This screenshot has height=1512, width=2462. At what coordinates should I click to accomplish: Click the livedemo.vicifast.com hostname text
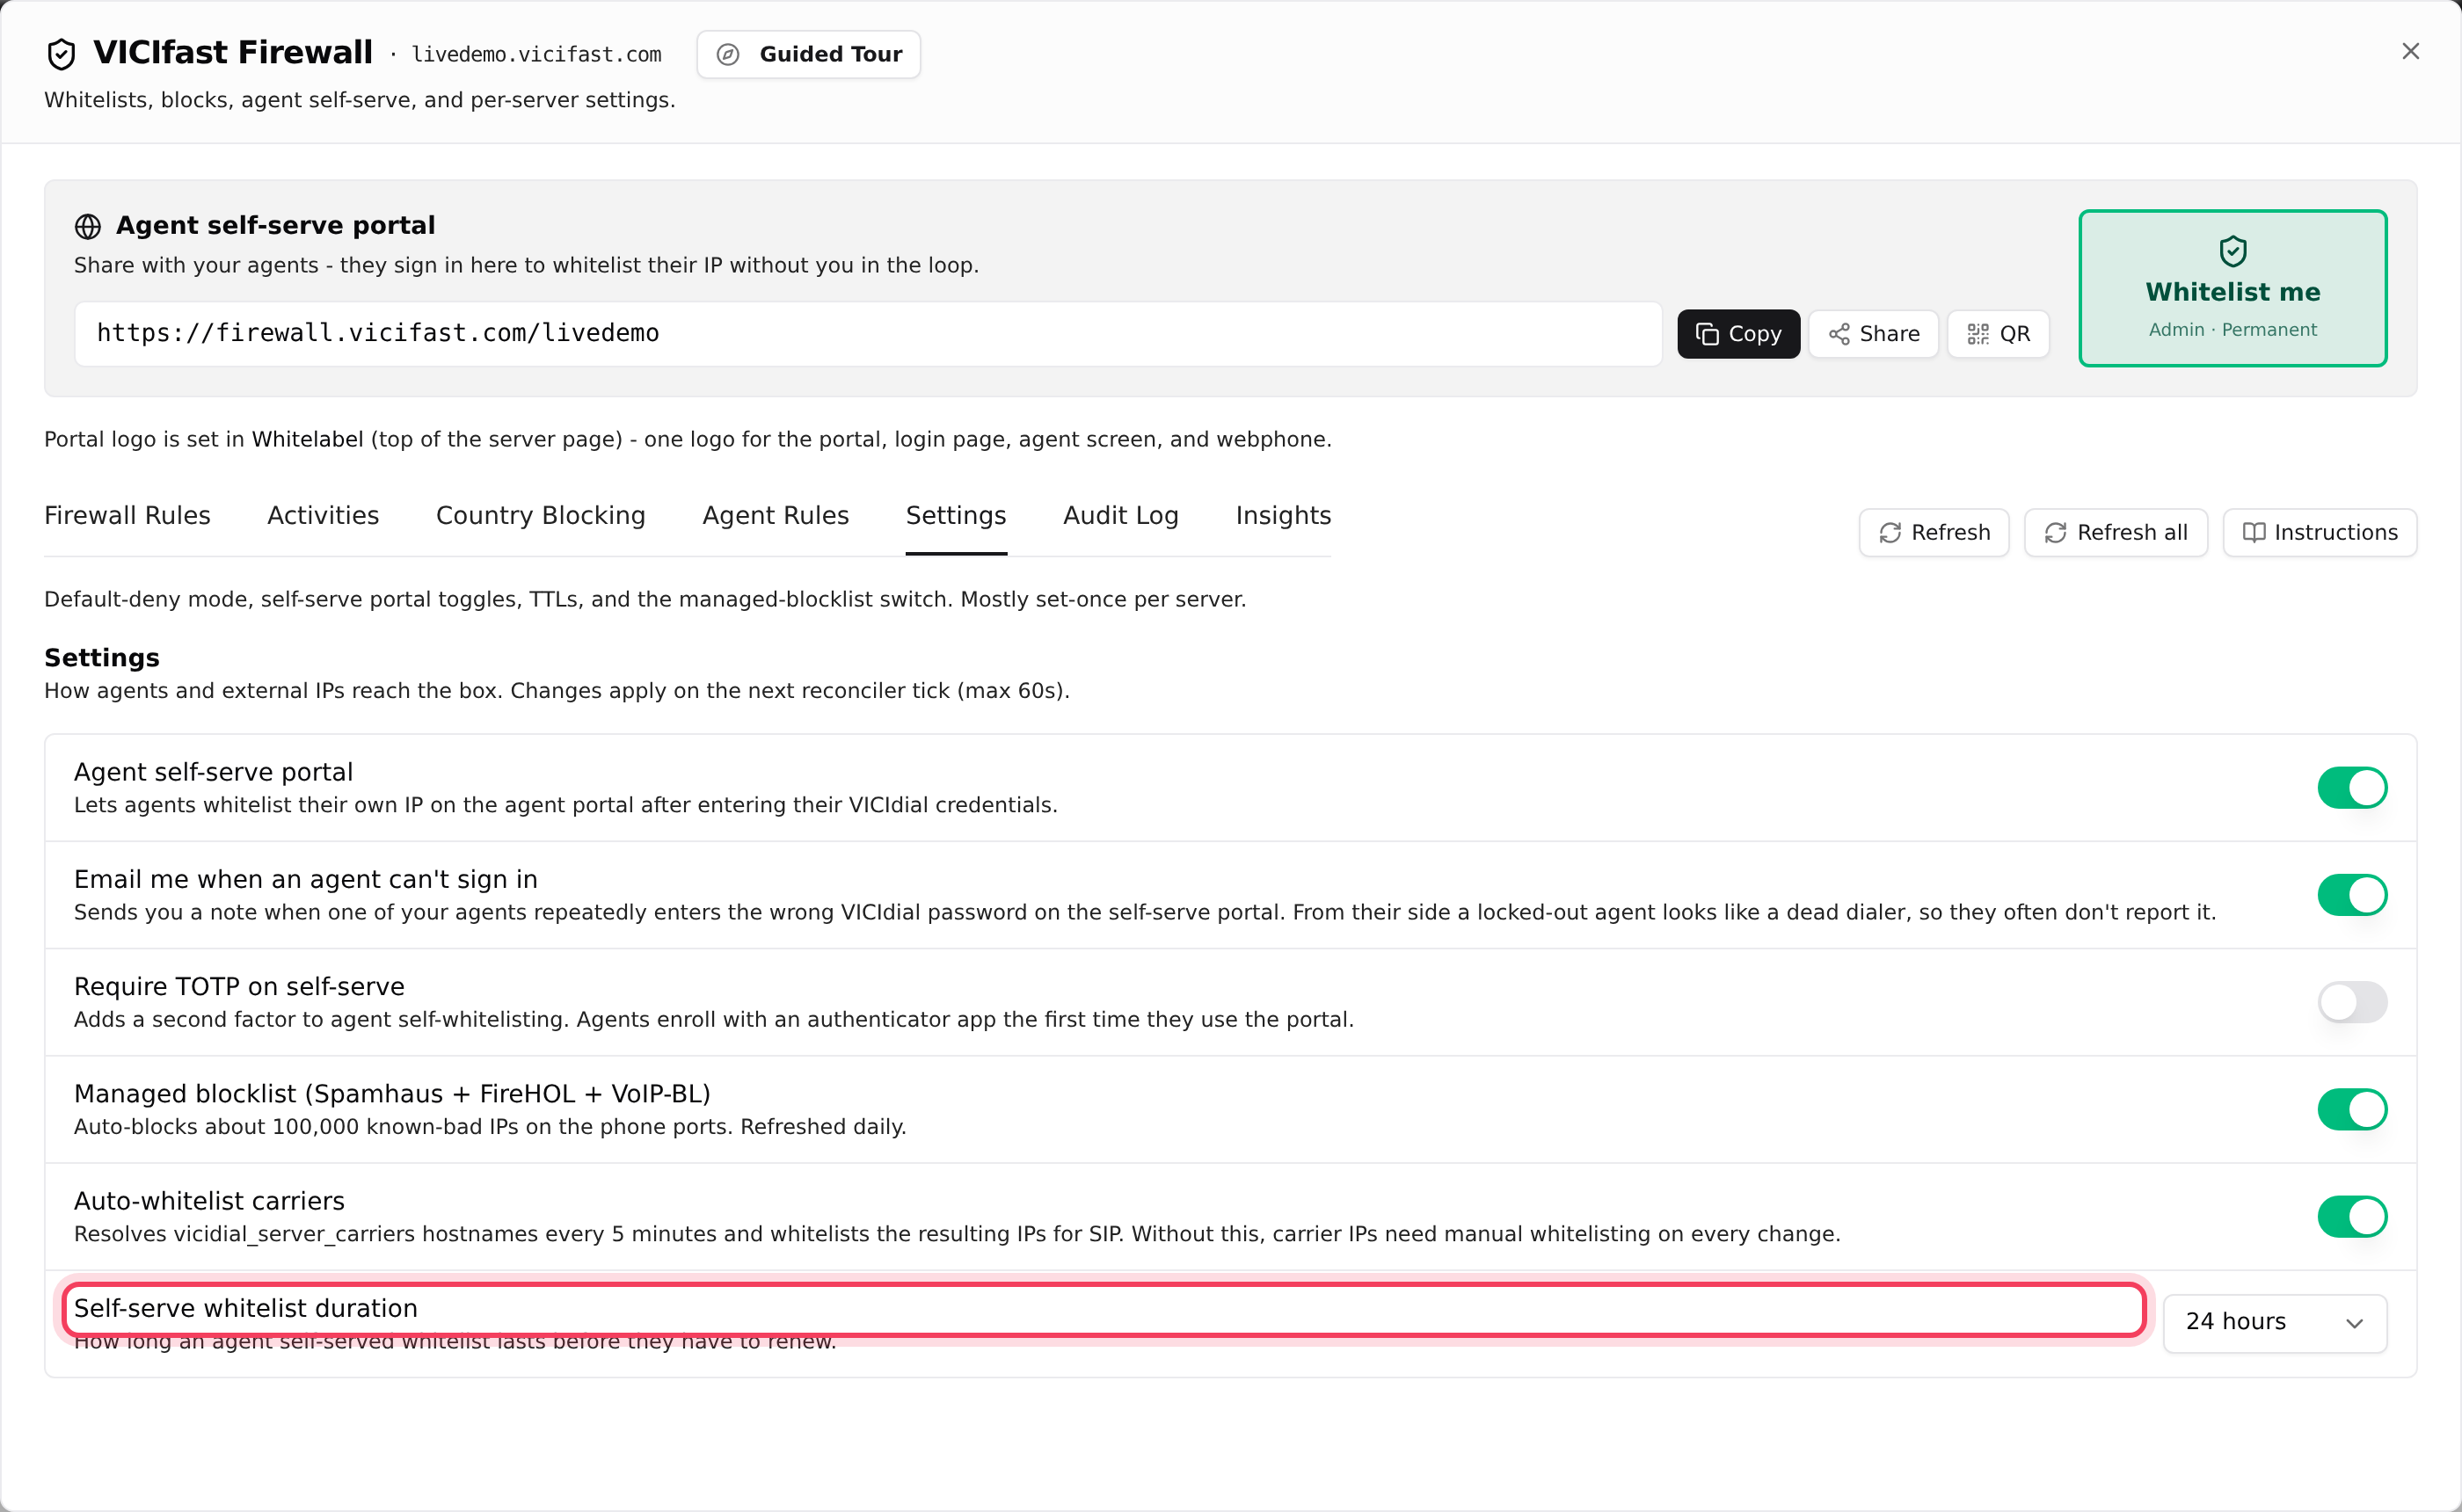[x=536, y=55]
